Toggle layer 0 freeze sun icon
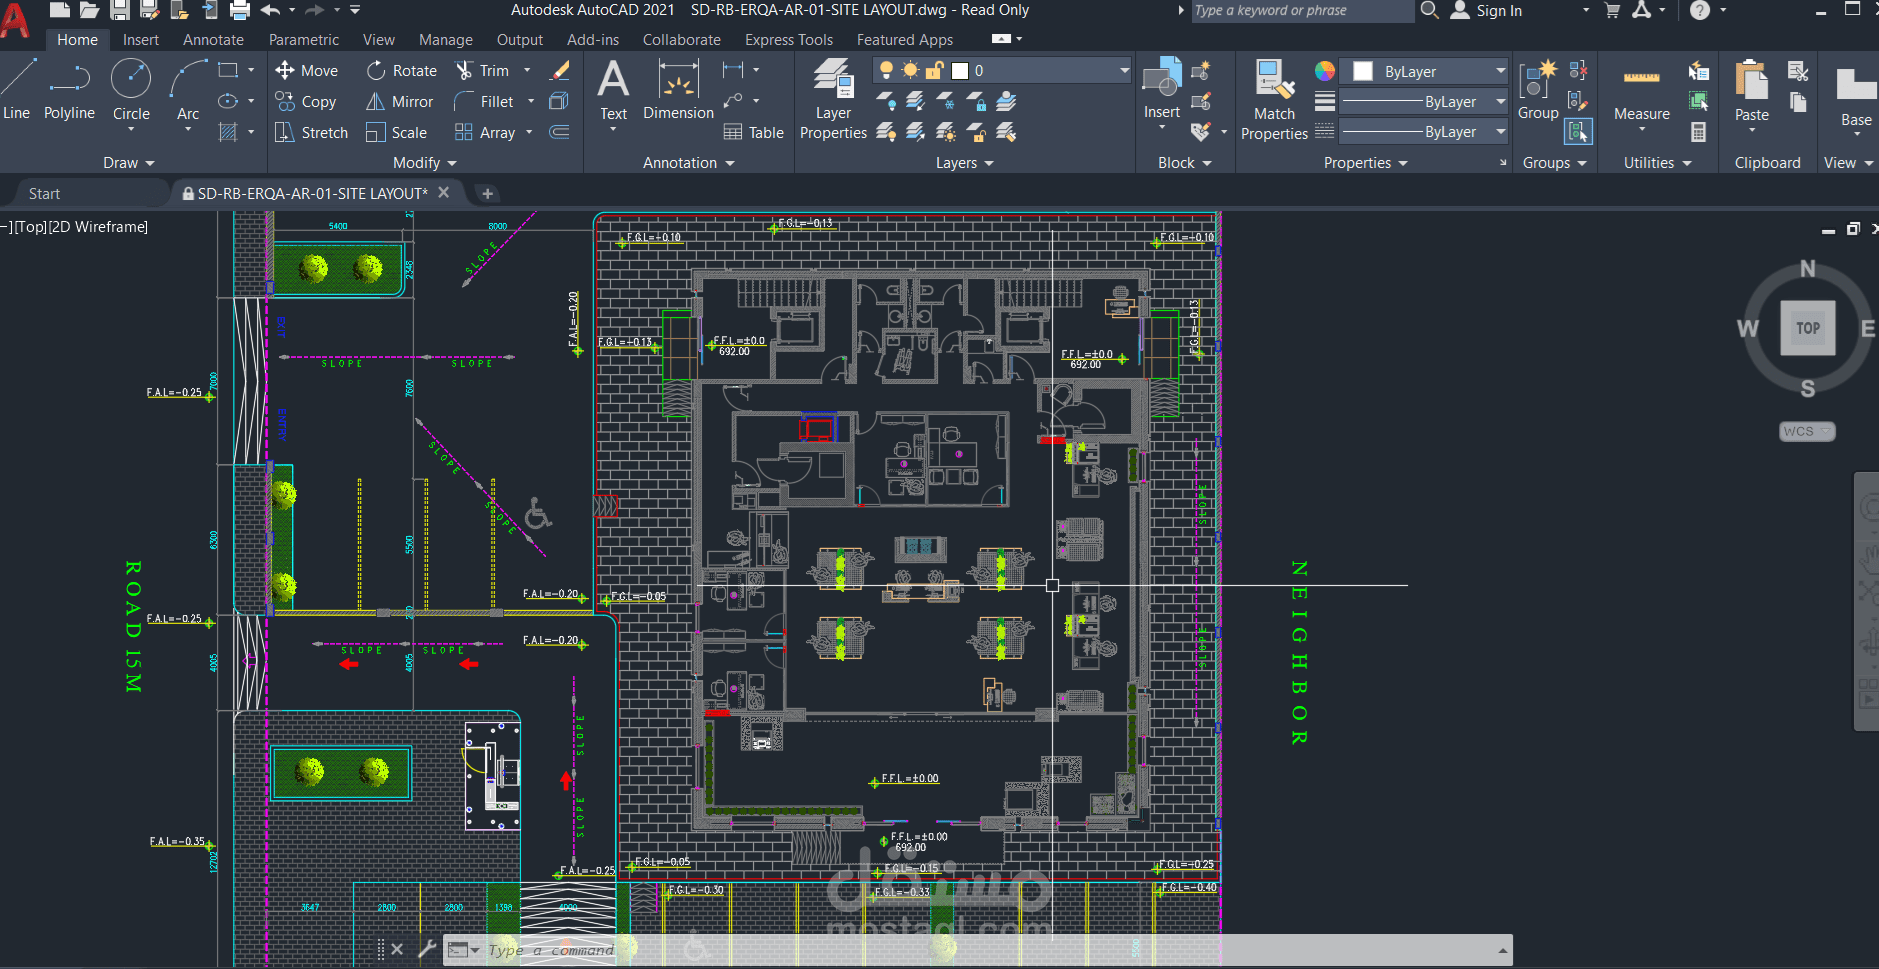This screenshot has height=969, width=1879. click(910, 70)
